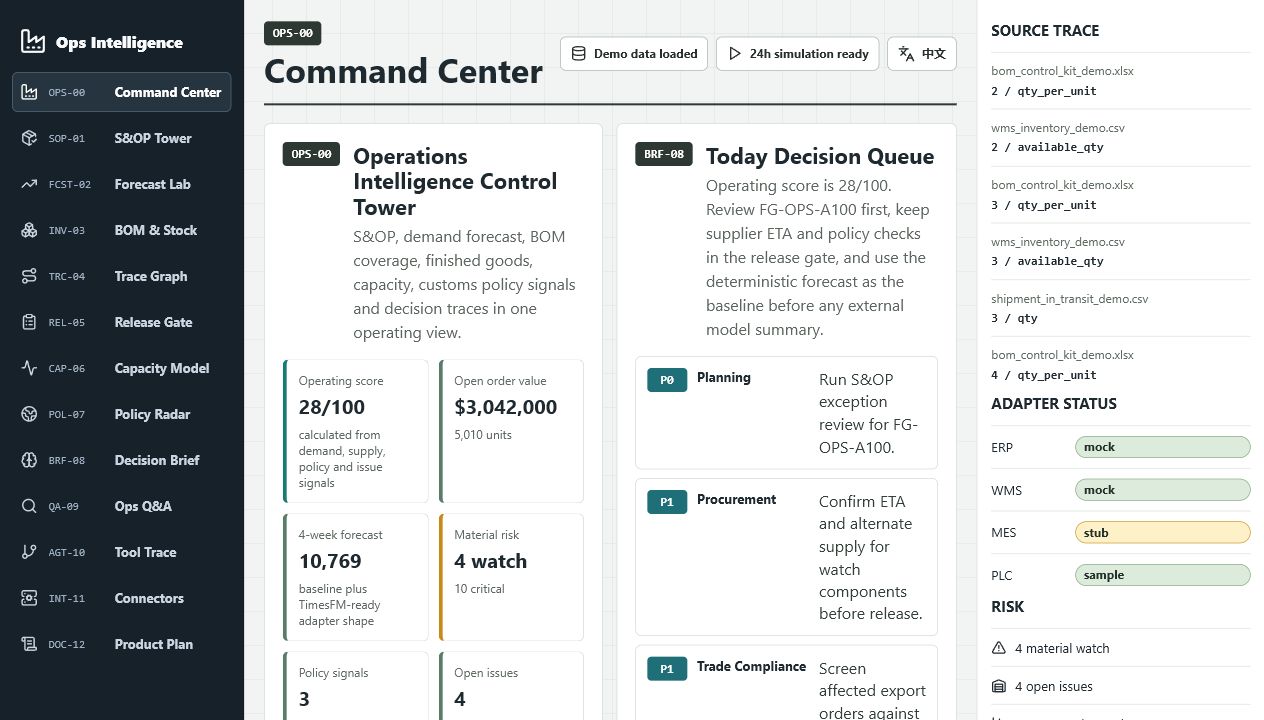Click the "10 critical" text
The height and width of the screenshot is (720, 1264).
(479, 589)
